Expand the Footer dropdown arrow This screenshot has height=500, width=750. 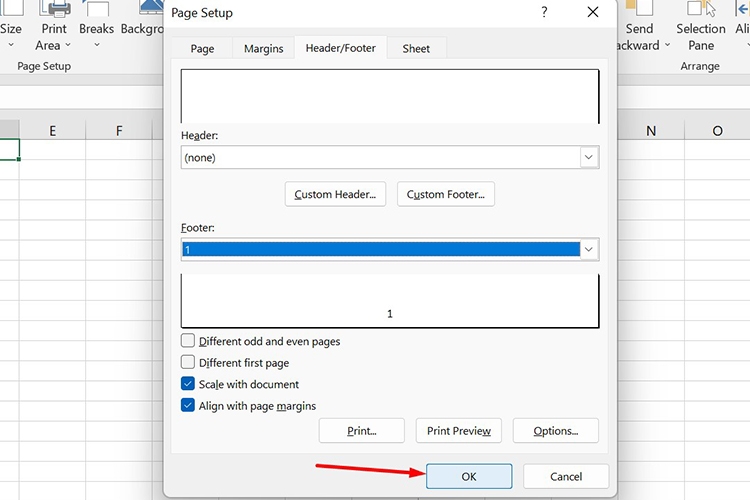589,249
